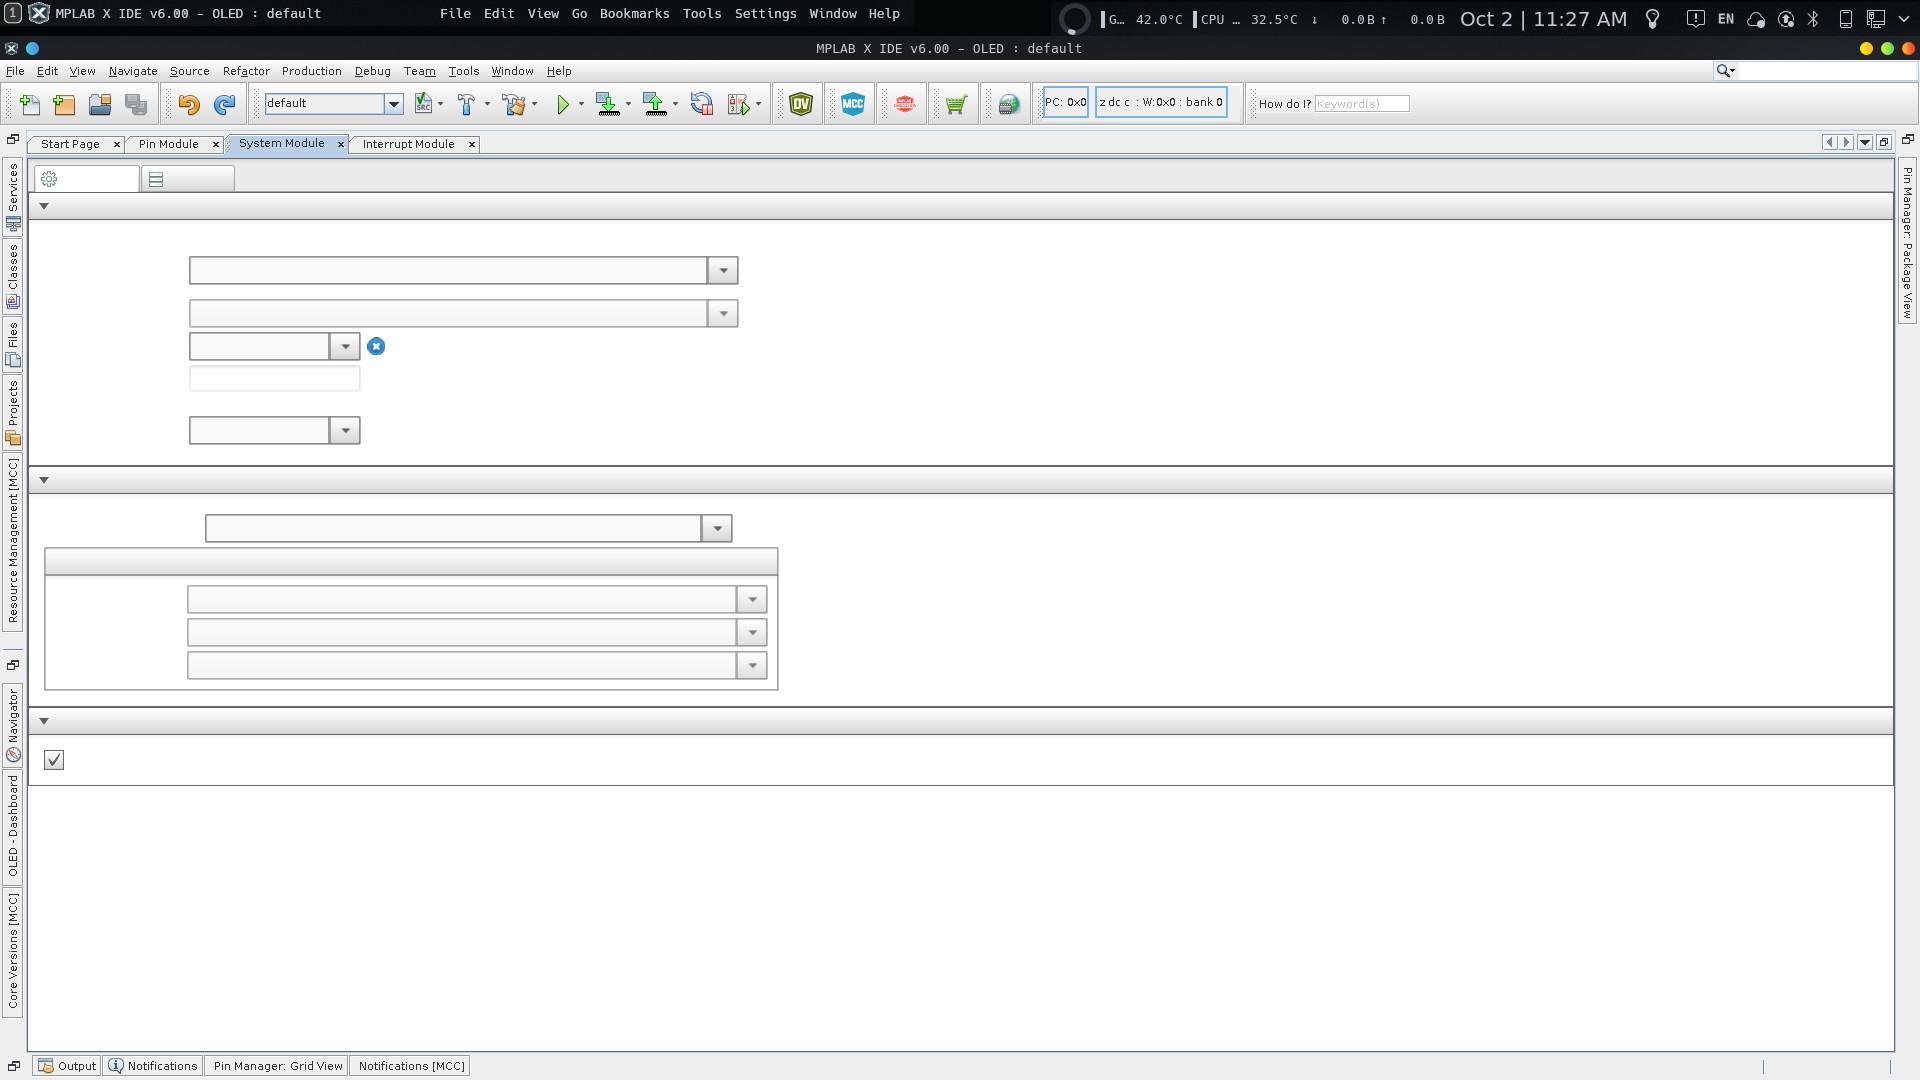Click the System Module tab
The height and width of the screenshot is (1080, 1920).
(281, 144)
